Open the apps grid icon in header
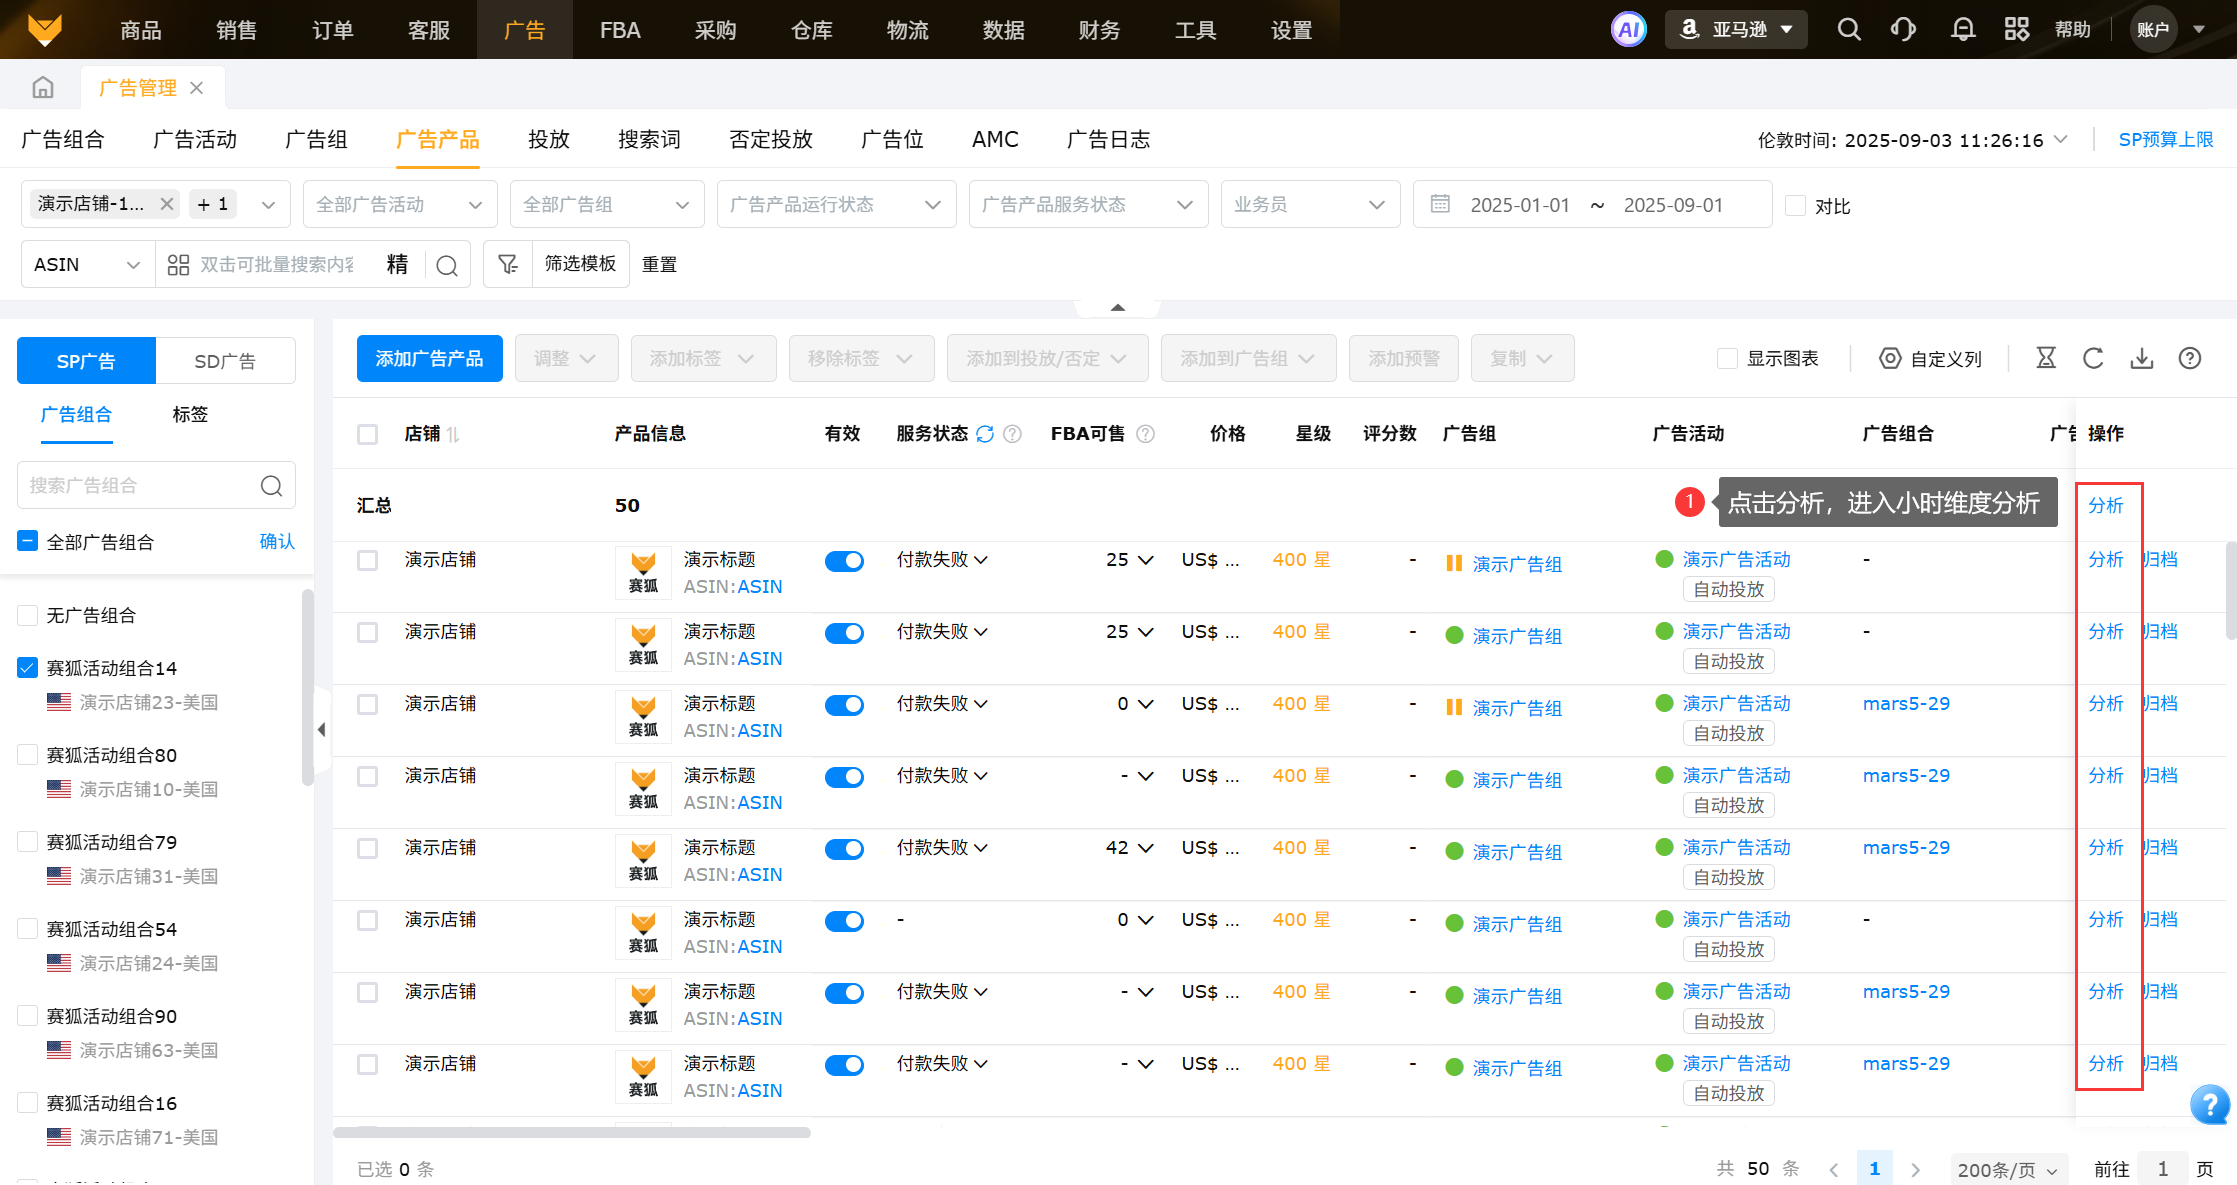Image resolution: width=2237 pixels, height=1185 pixels. [x=2017, y=29]
